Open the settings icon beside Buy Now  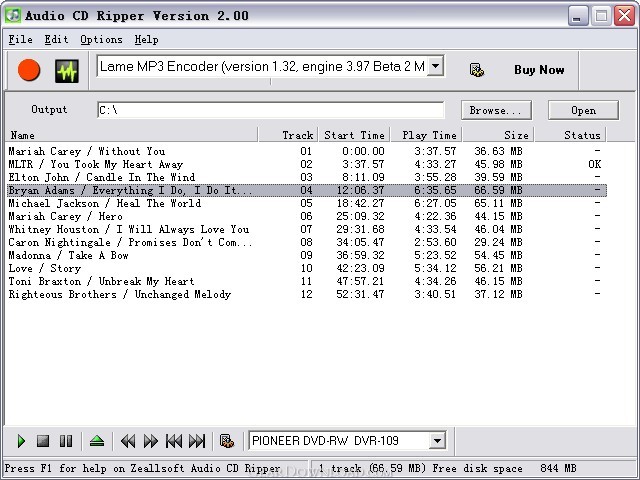point(477,70)
